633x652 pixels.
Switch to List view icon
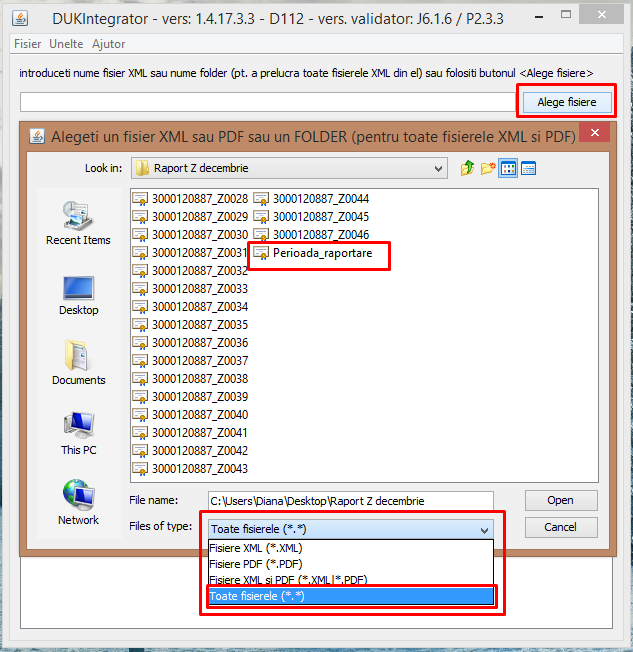(508, 168)
